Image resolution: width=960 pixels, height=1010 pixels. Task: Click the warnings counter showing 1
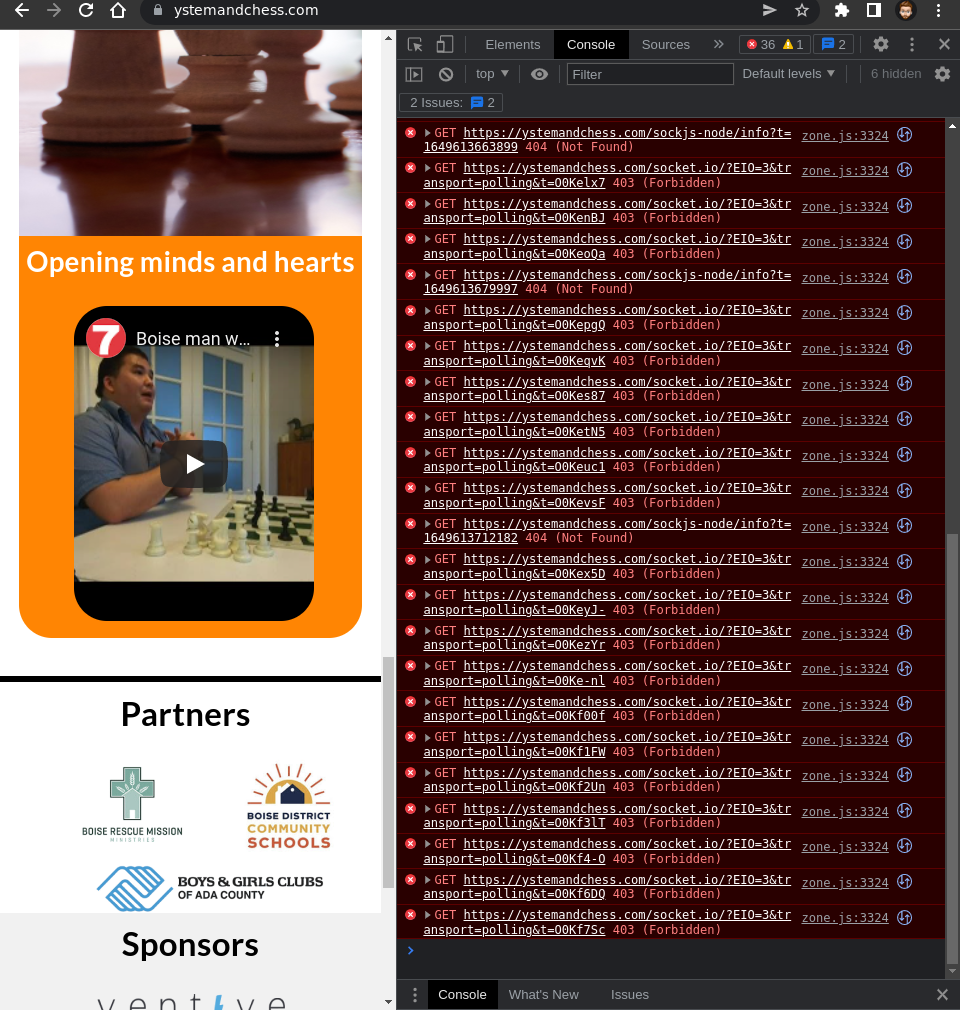[x=793, y=44]
